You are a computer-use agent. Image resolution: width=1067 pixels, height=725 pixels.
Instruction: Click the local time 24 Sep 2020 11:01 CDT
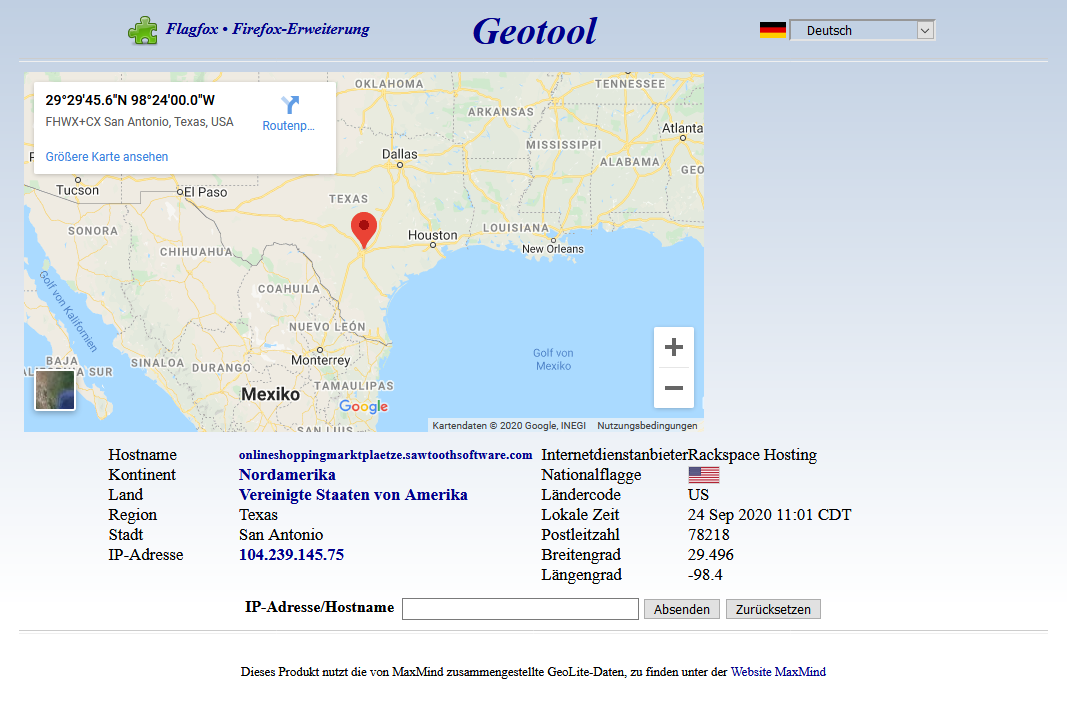(770, 515)
